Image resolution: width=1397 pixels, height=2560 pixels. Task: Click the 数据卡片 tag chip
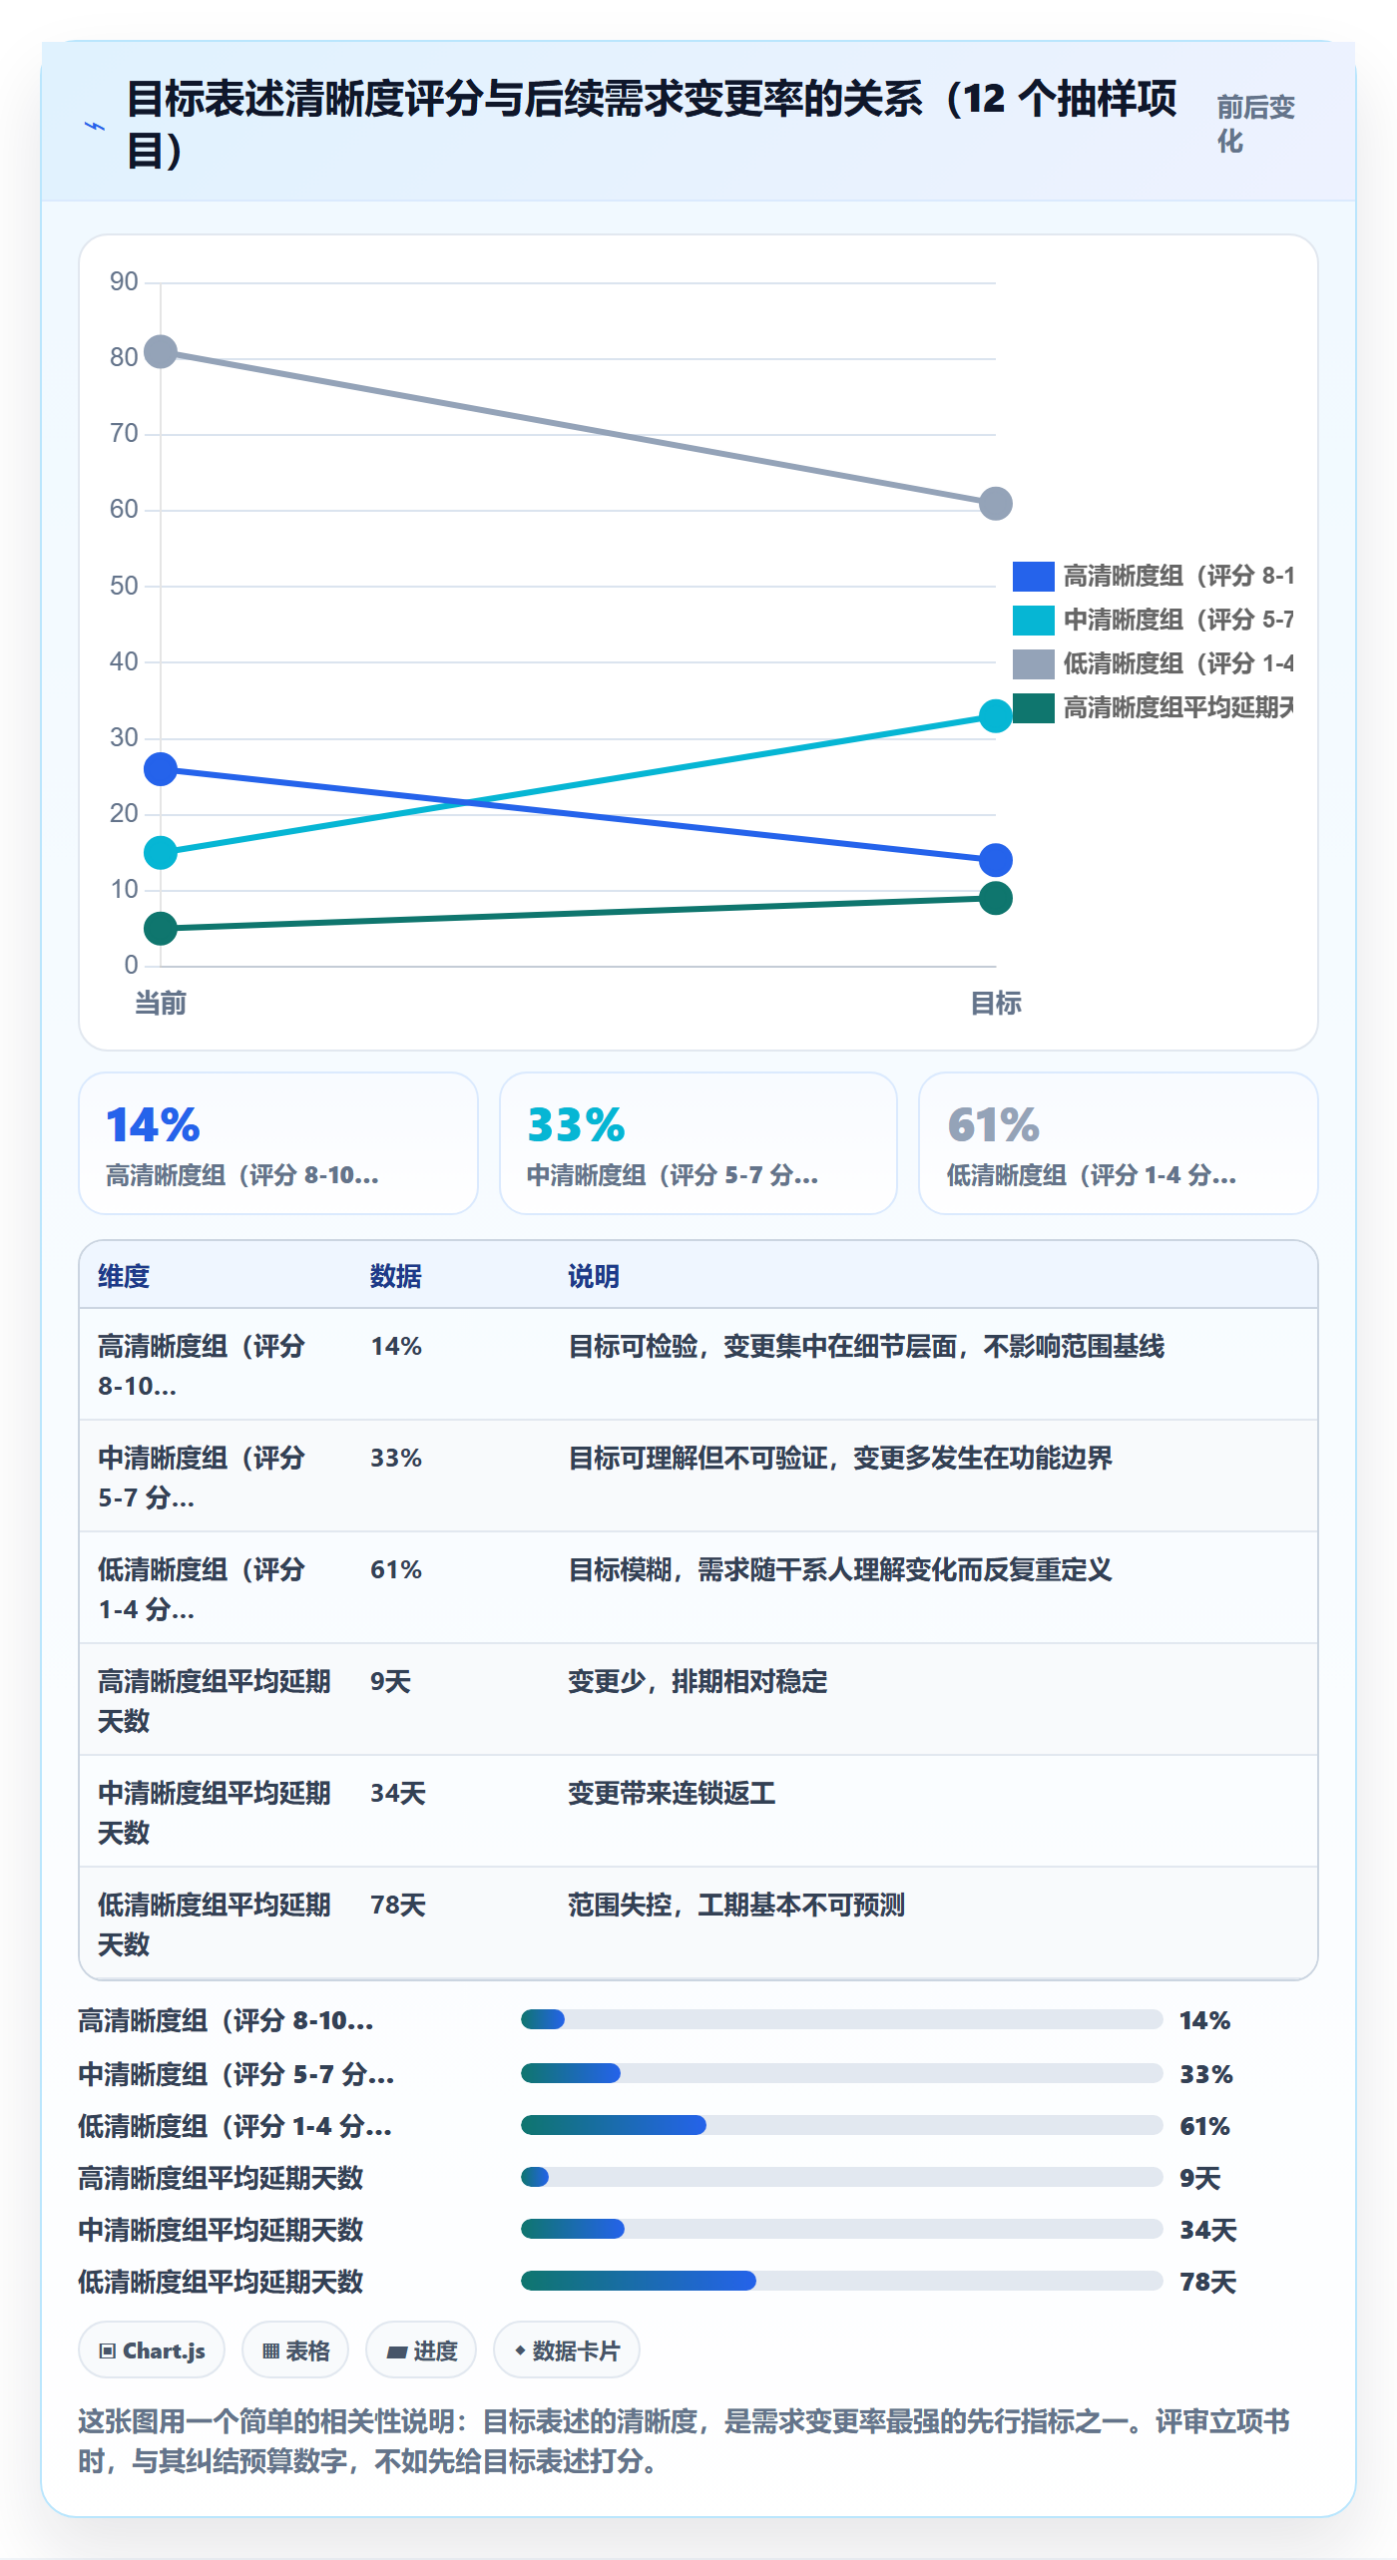(566, 2351)
